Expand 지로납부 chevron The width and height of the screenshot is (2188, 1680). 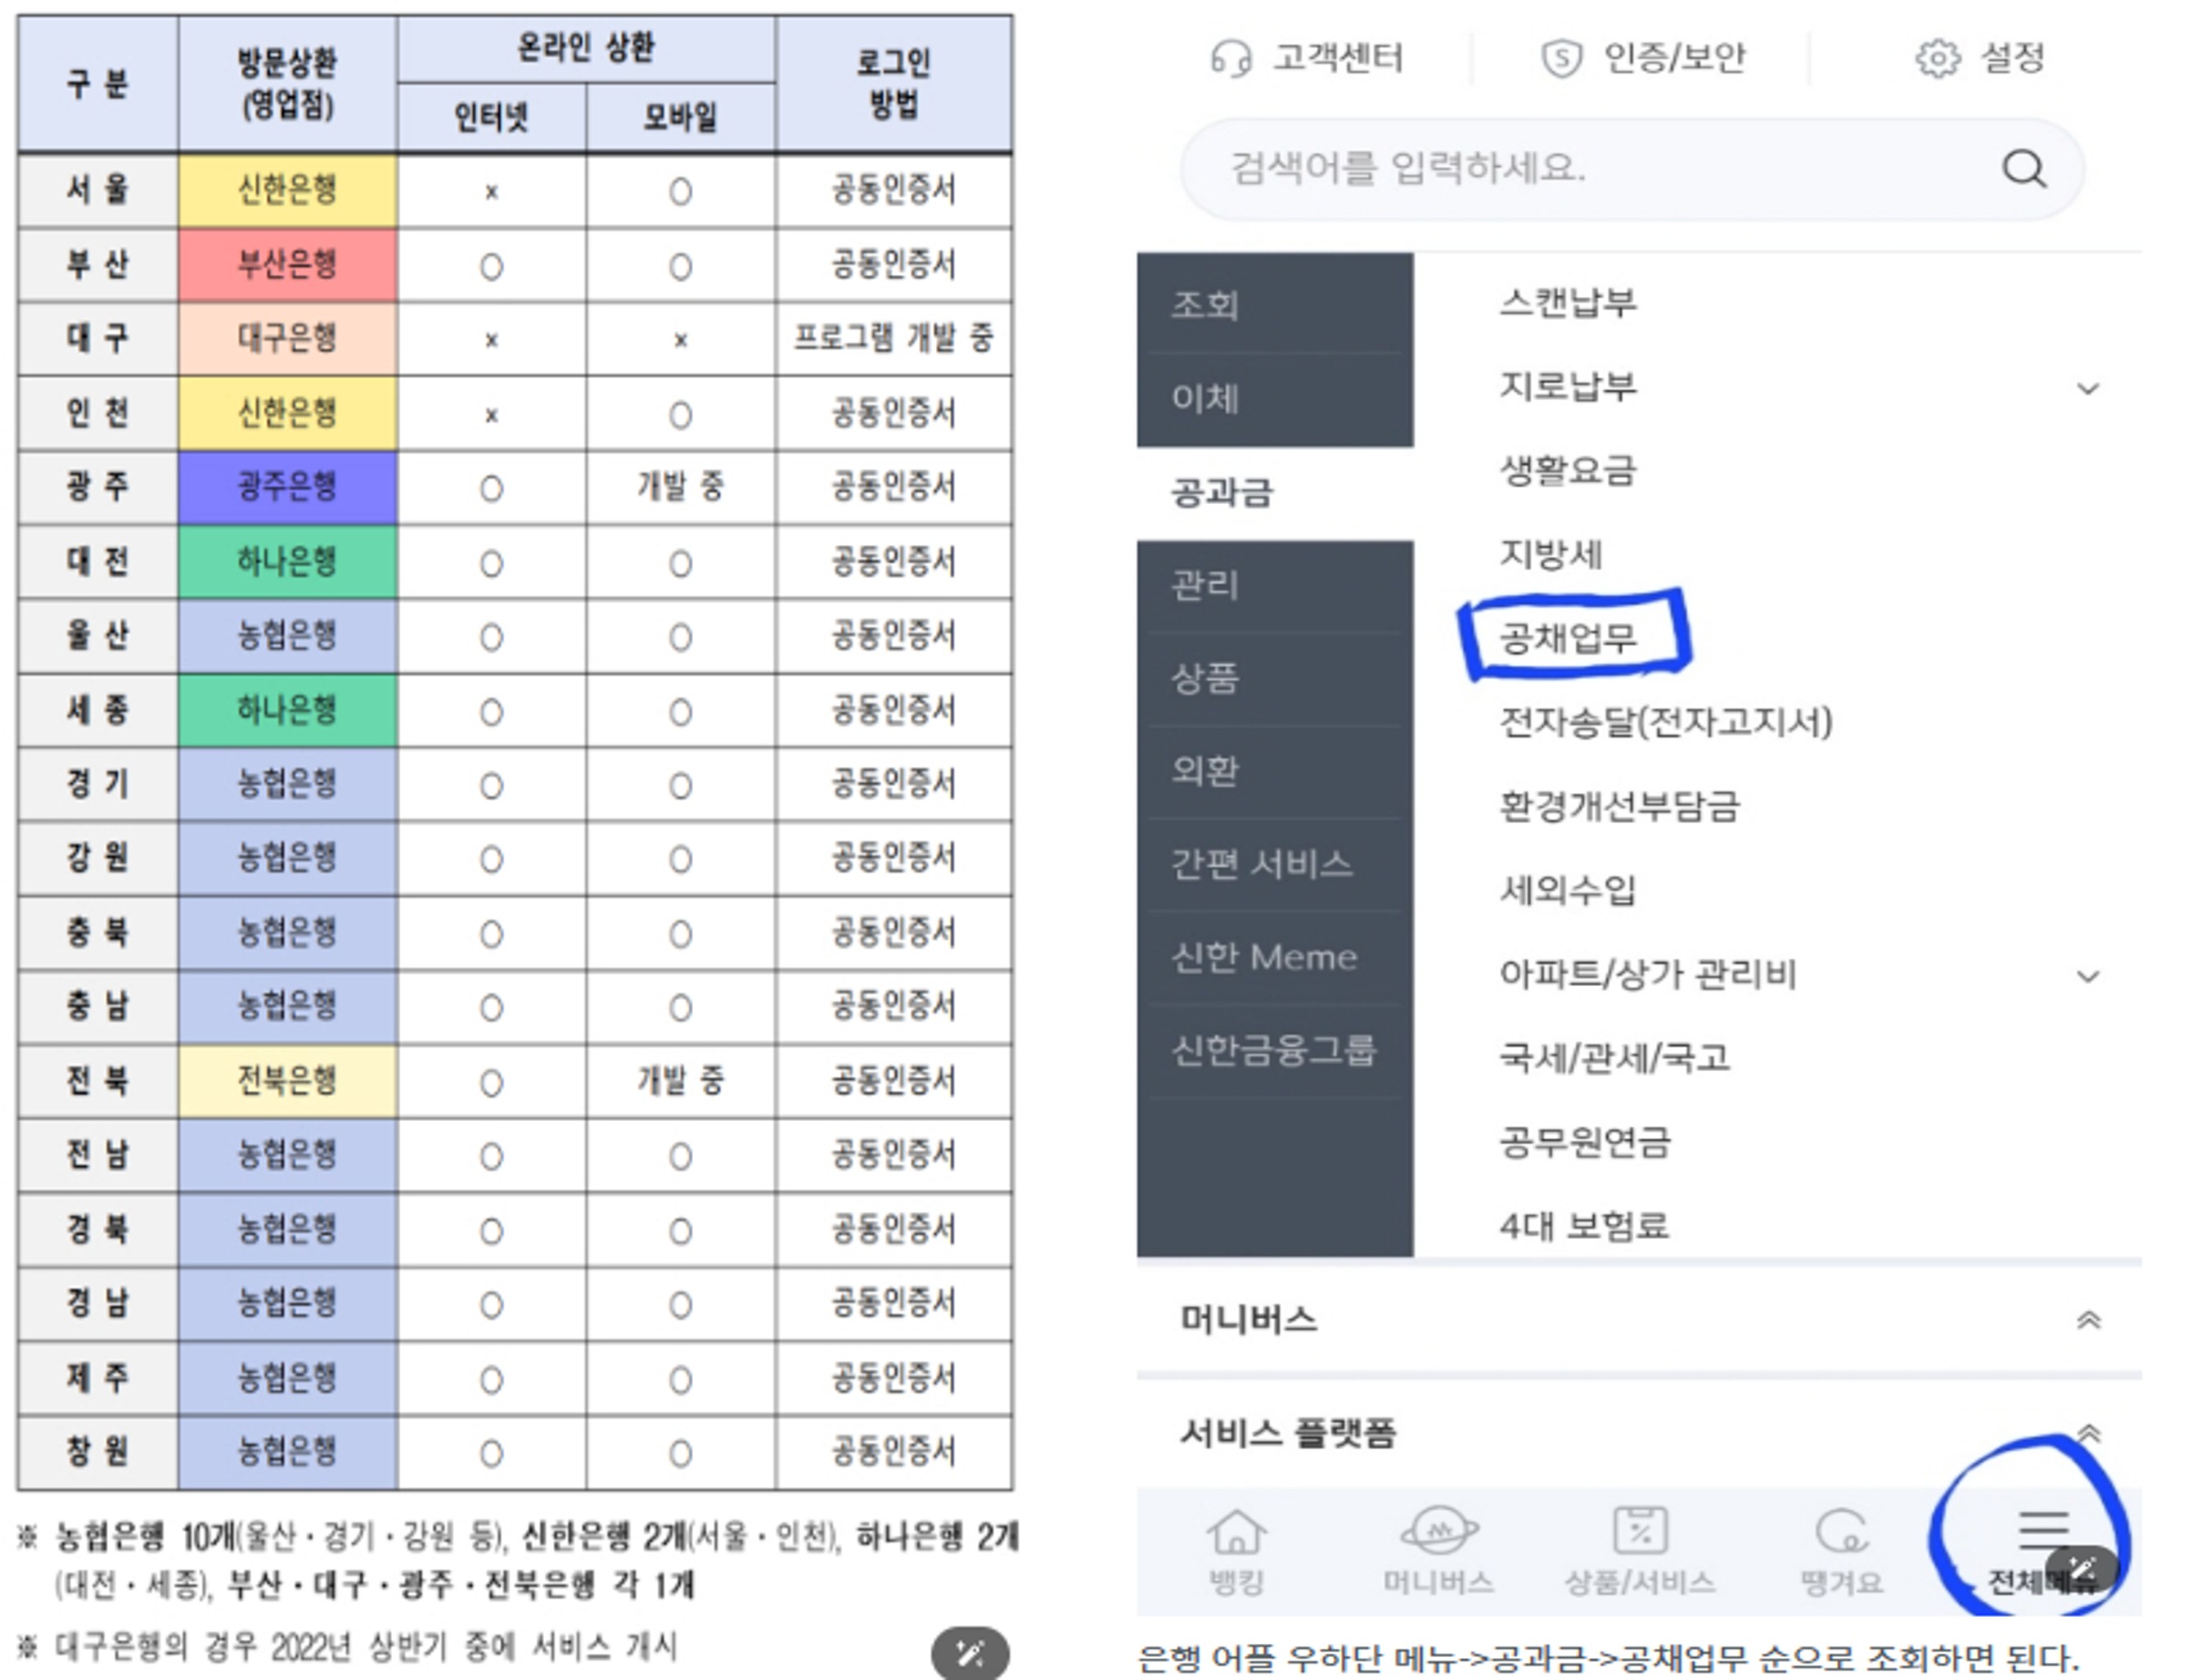(2087, 388)
